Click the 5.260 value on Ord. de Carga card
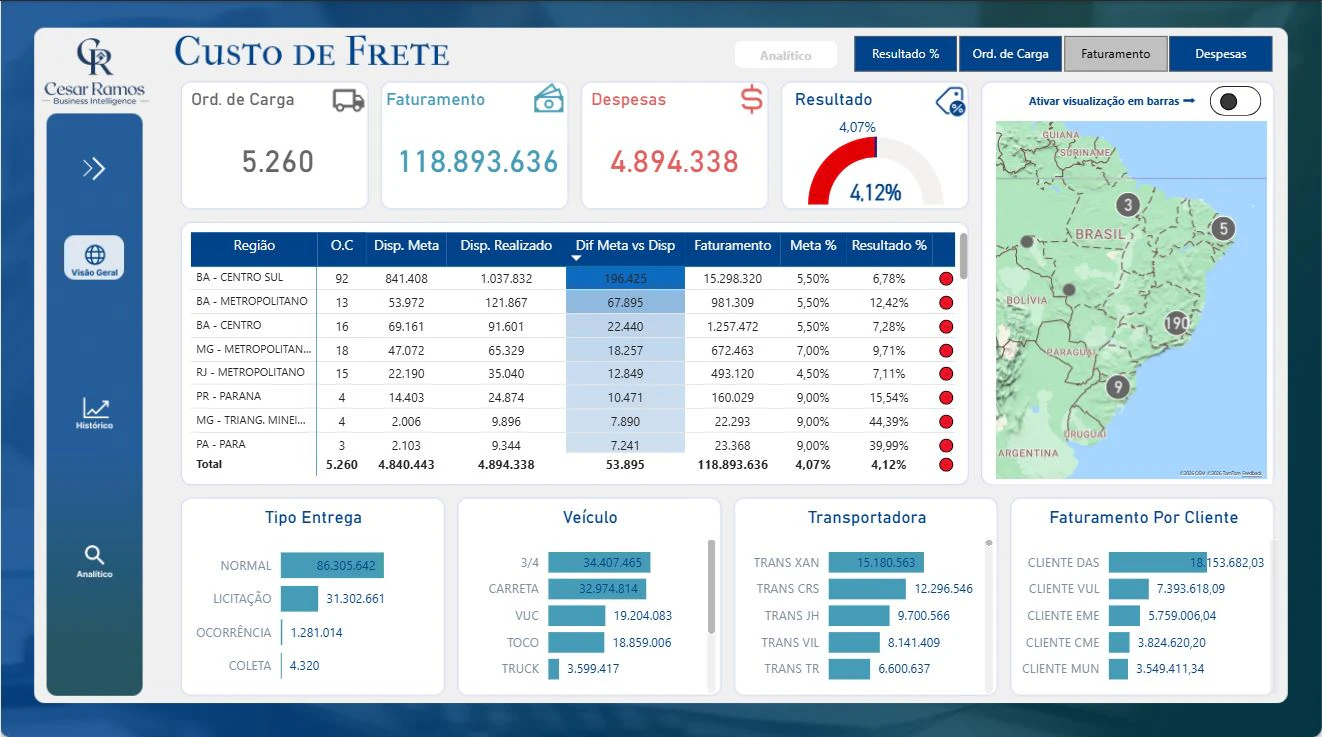 278,162
